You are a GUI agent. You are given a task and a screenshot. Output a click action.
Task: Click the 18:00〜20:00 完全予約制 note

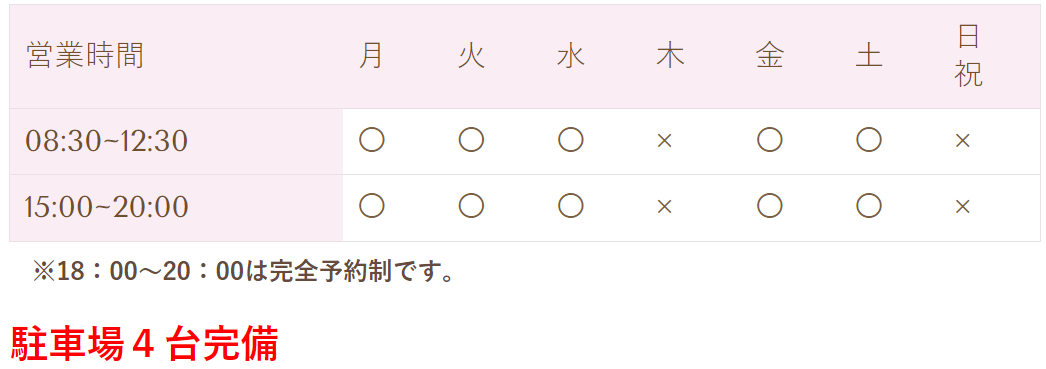click(x=244, y=272)
